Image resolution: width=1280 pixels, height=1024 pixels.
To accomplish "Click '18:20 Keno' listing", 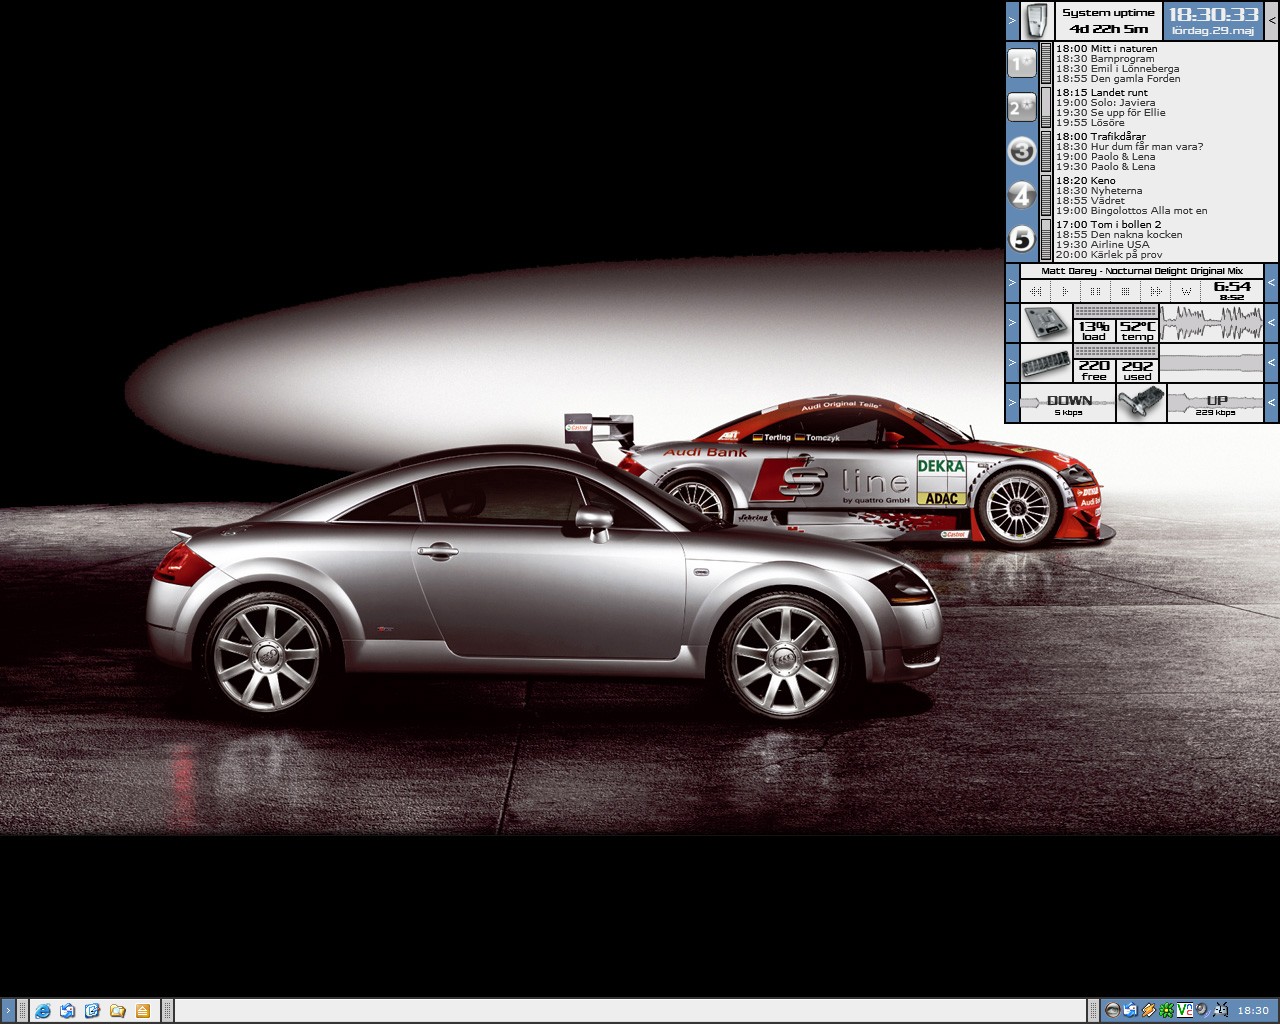I will [1085, 180].
